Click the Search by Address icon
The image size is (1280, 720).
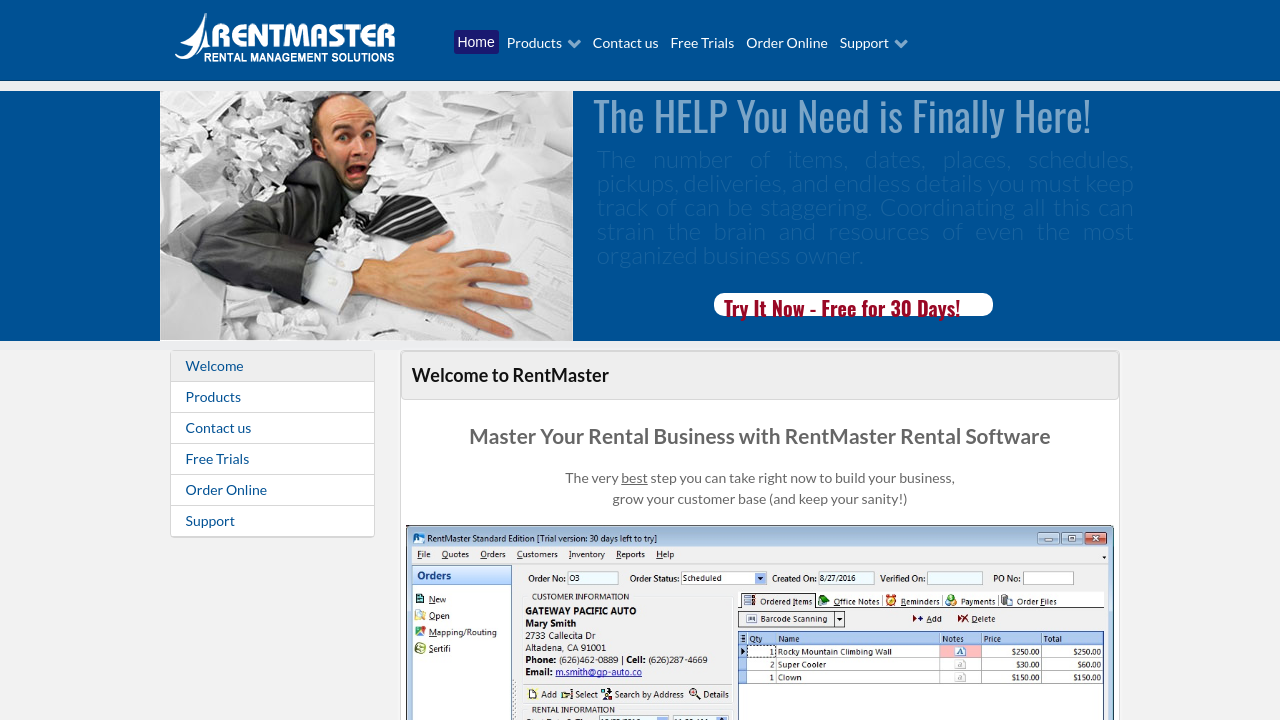607,693
